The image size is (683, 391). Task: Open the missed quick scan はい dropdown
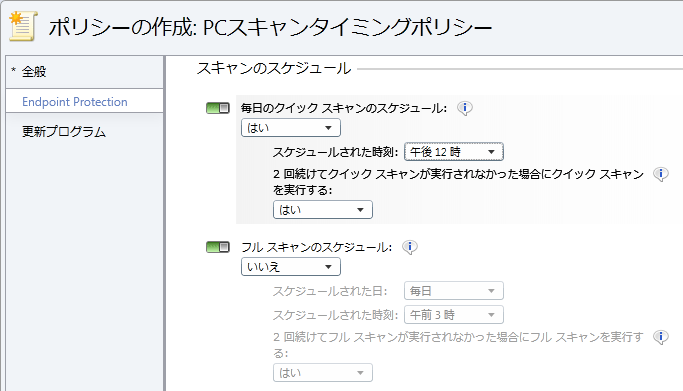(x=323, y=210)
